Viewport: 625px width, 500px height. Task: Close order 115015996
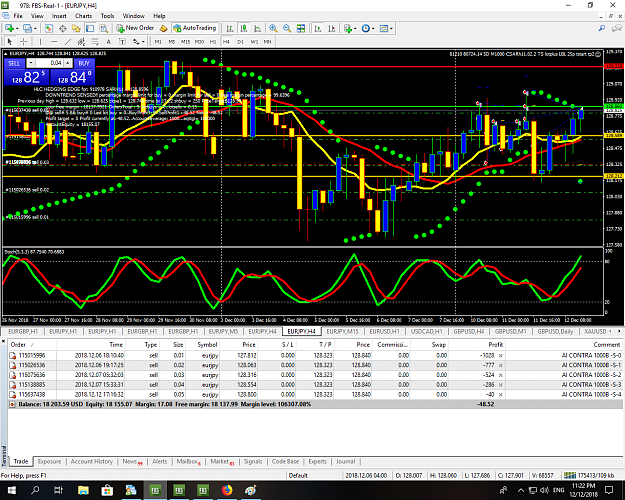(501, 355)
